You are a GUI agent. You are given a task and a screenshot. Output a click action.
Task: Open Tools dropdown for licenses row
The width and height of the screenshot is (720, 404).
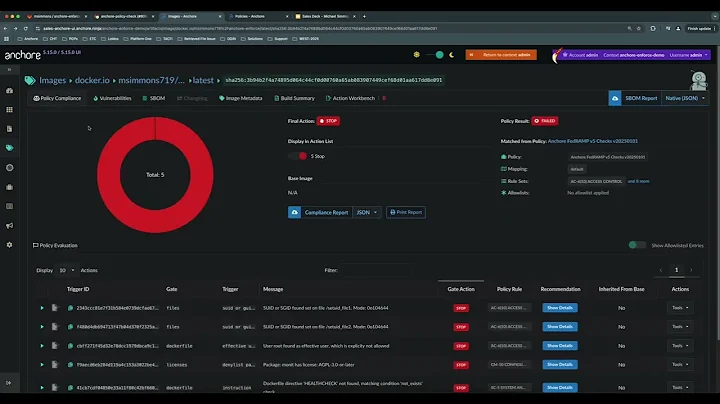click(x=680, y=365)
